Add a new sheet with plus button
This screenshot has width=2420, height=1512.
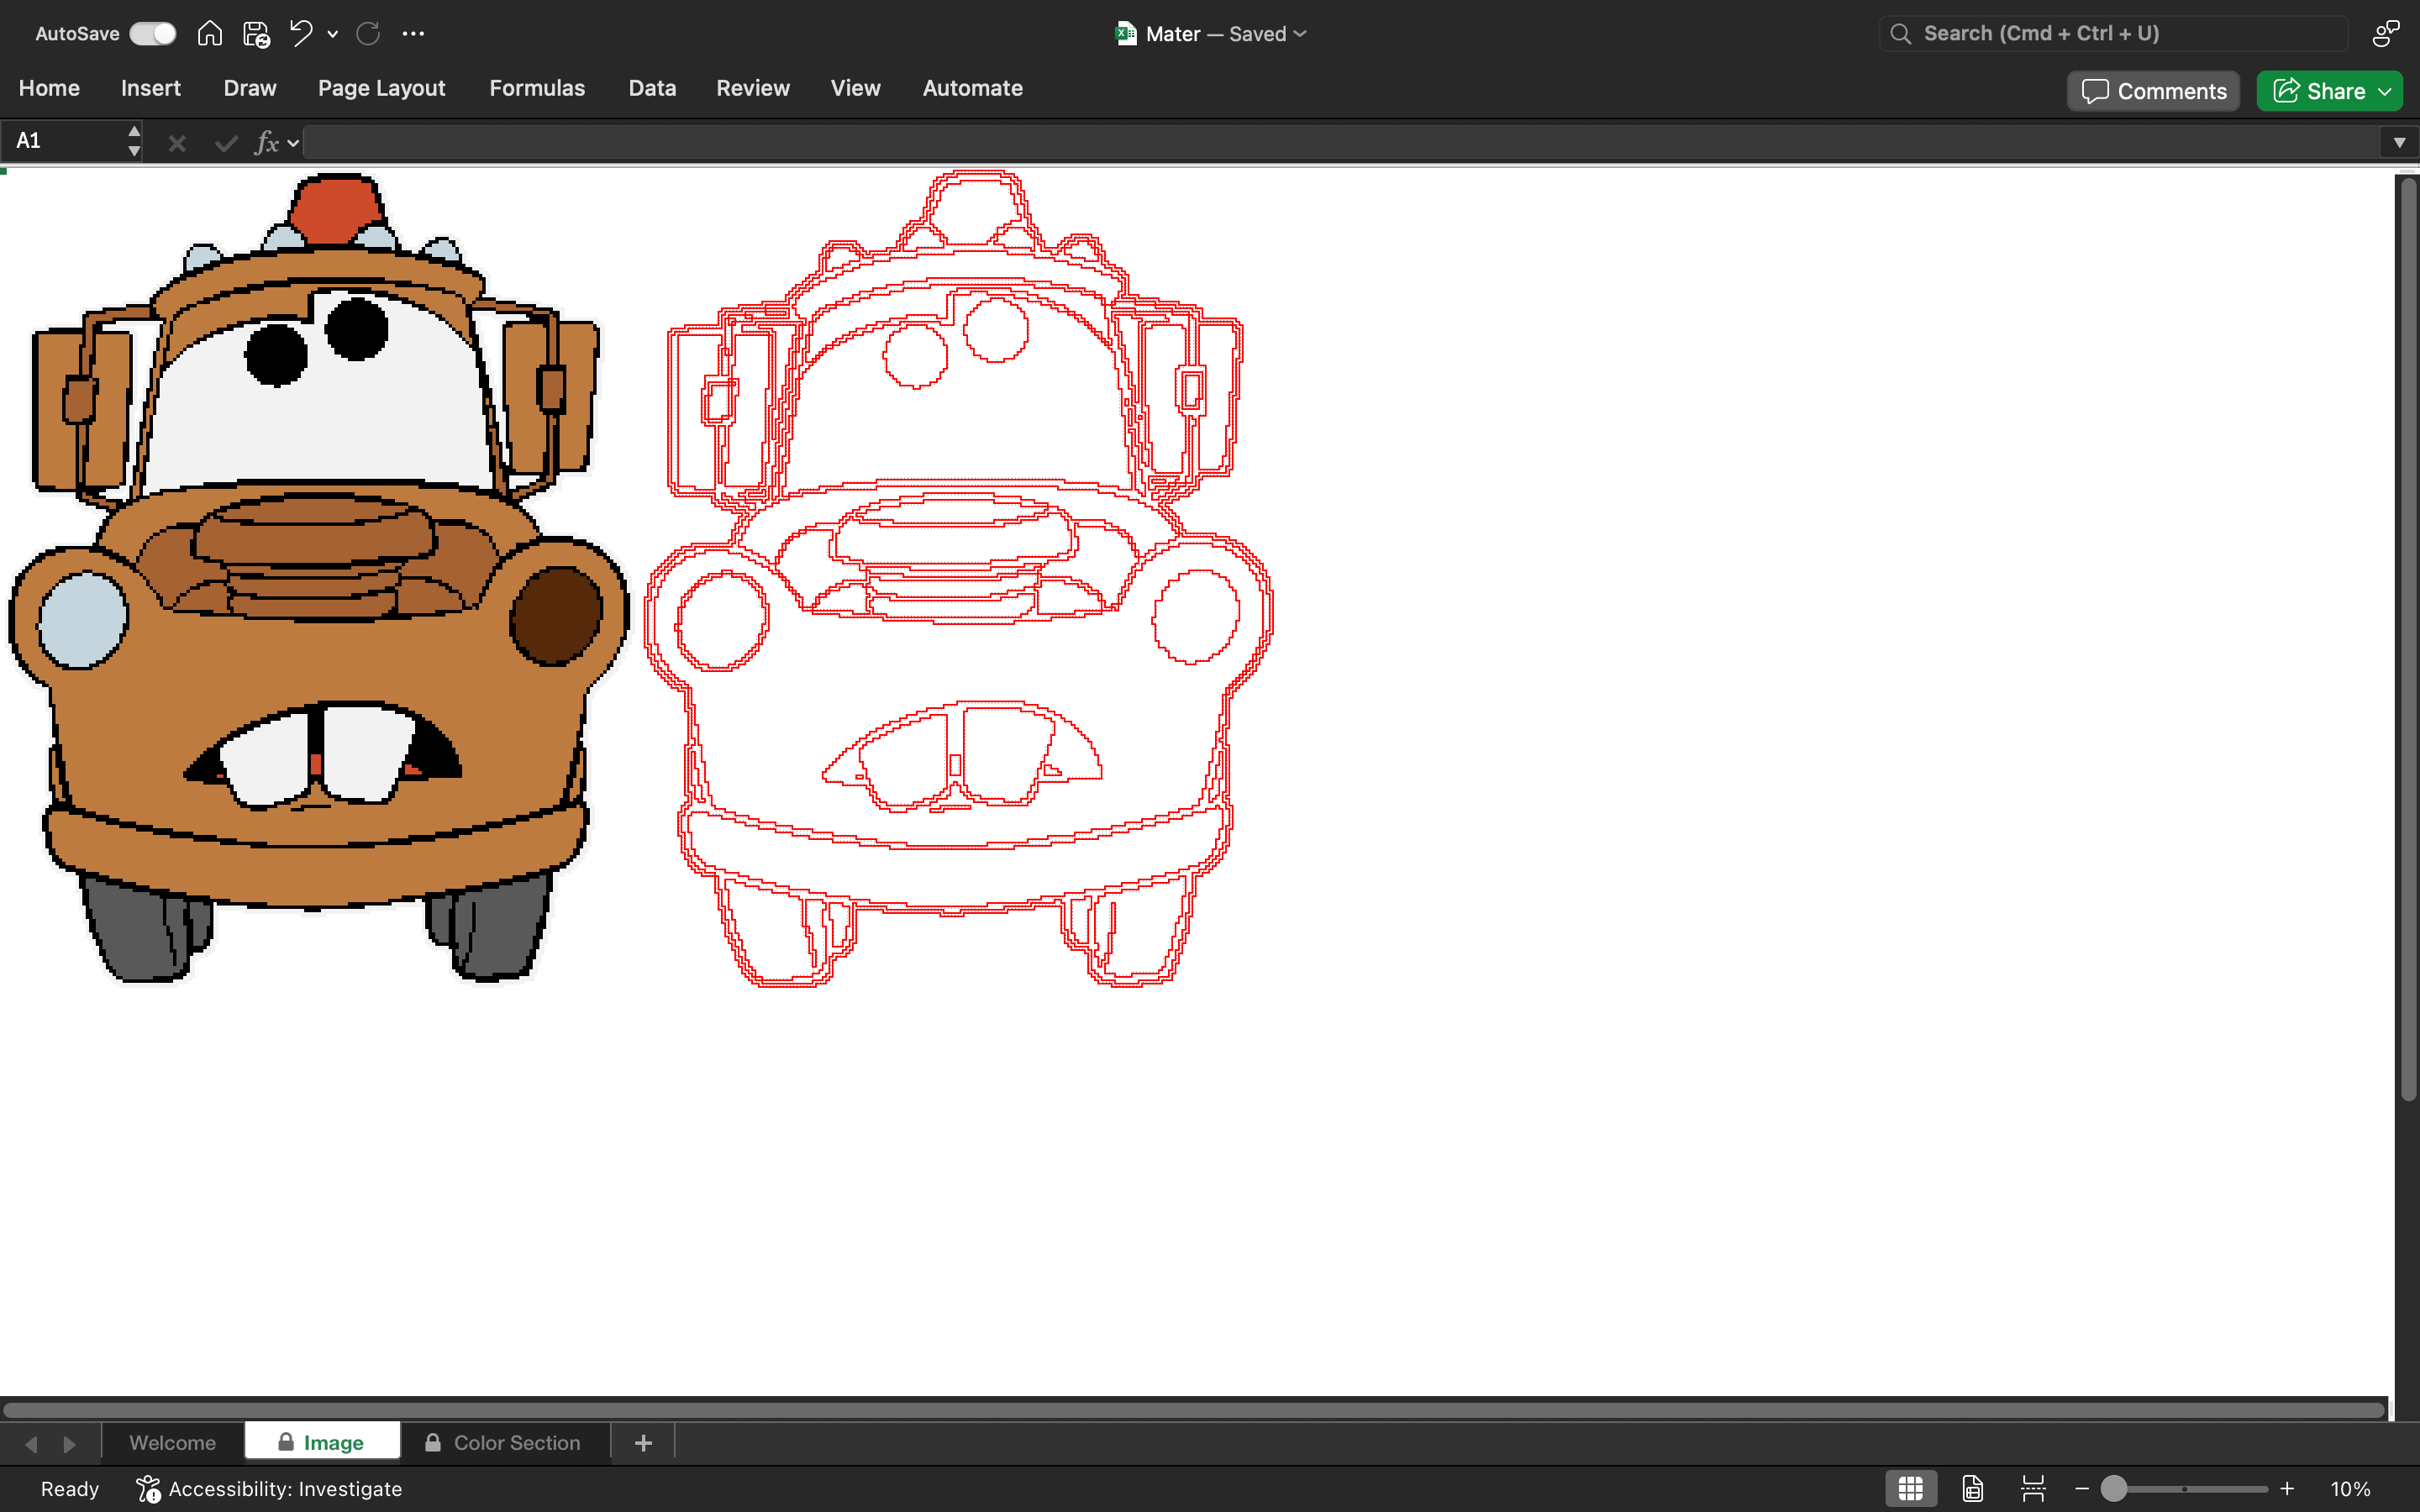pos(643,1443)
